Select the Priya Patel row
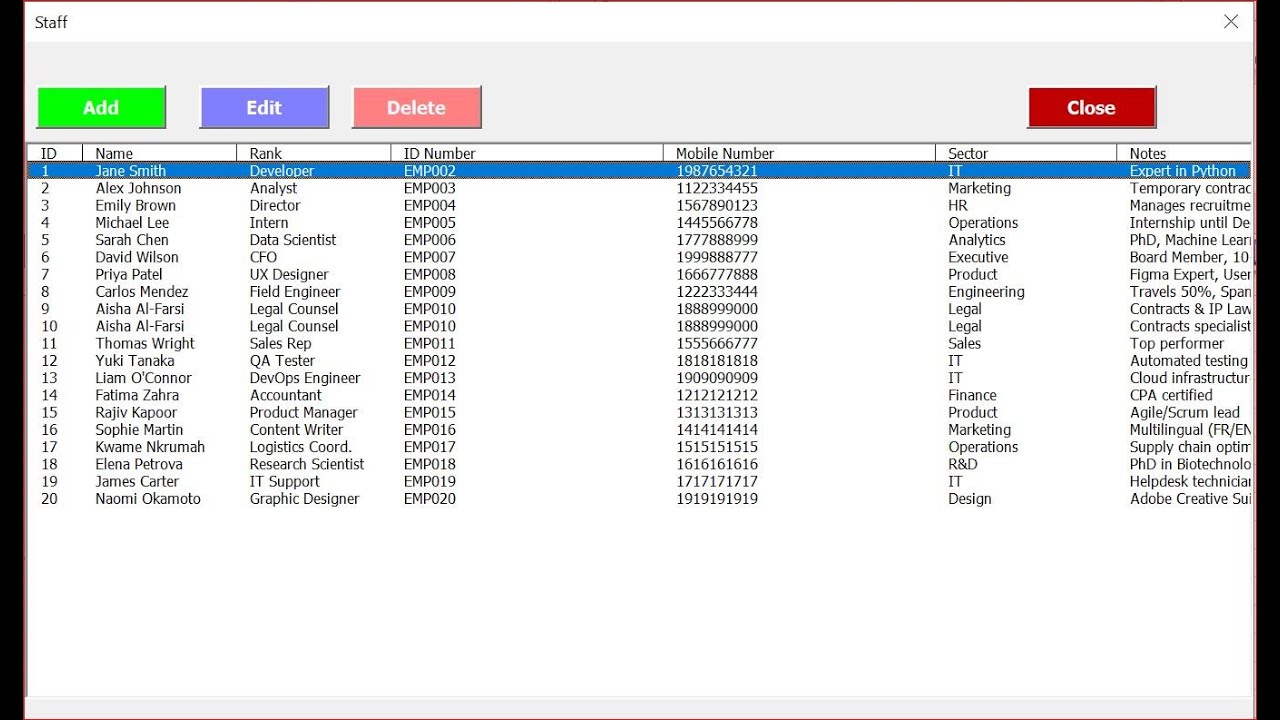 [639, 274]
